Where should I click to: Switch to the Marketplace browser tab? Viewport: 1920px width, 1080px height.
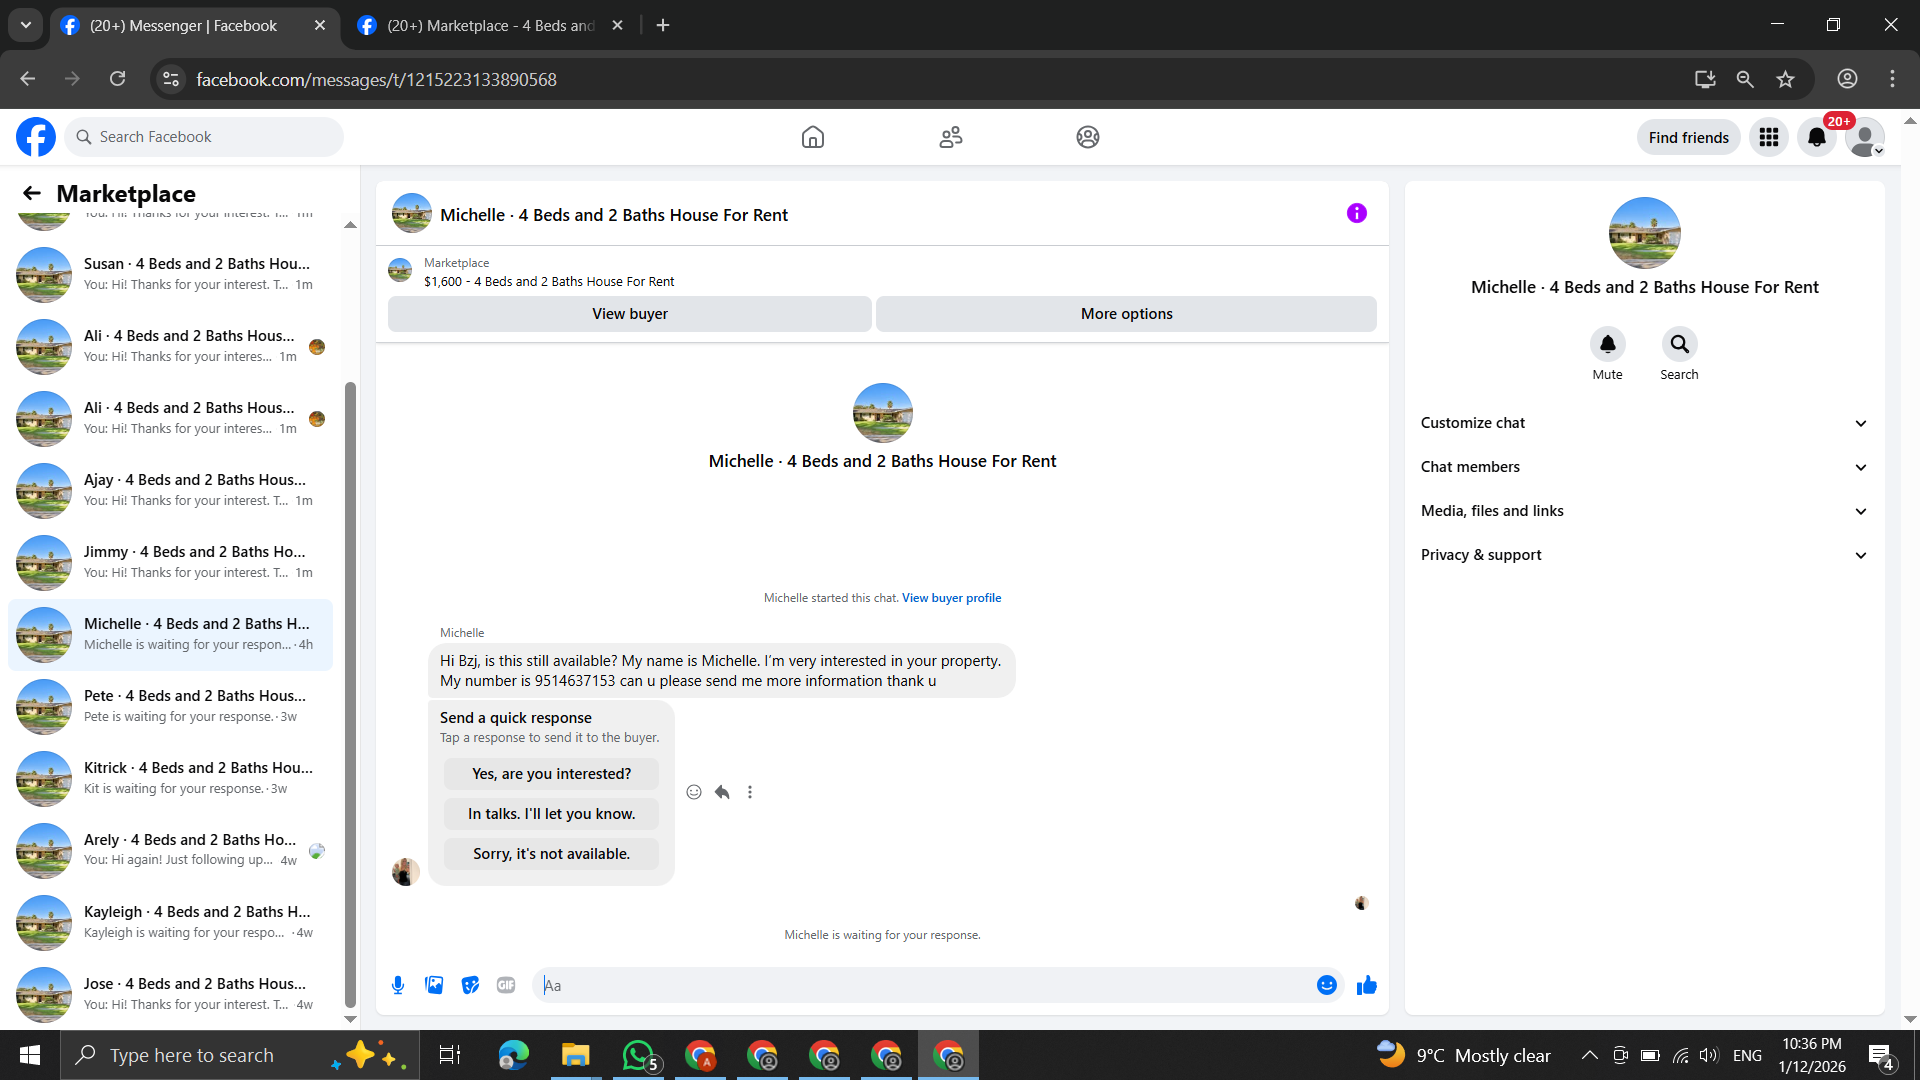click(490, 25)
